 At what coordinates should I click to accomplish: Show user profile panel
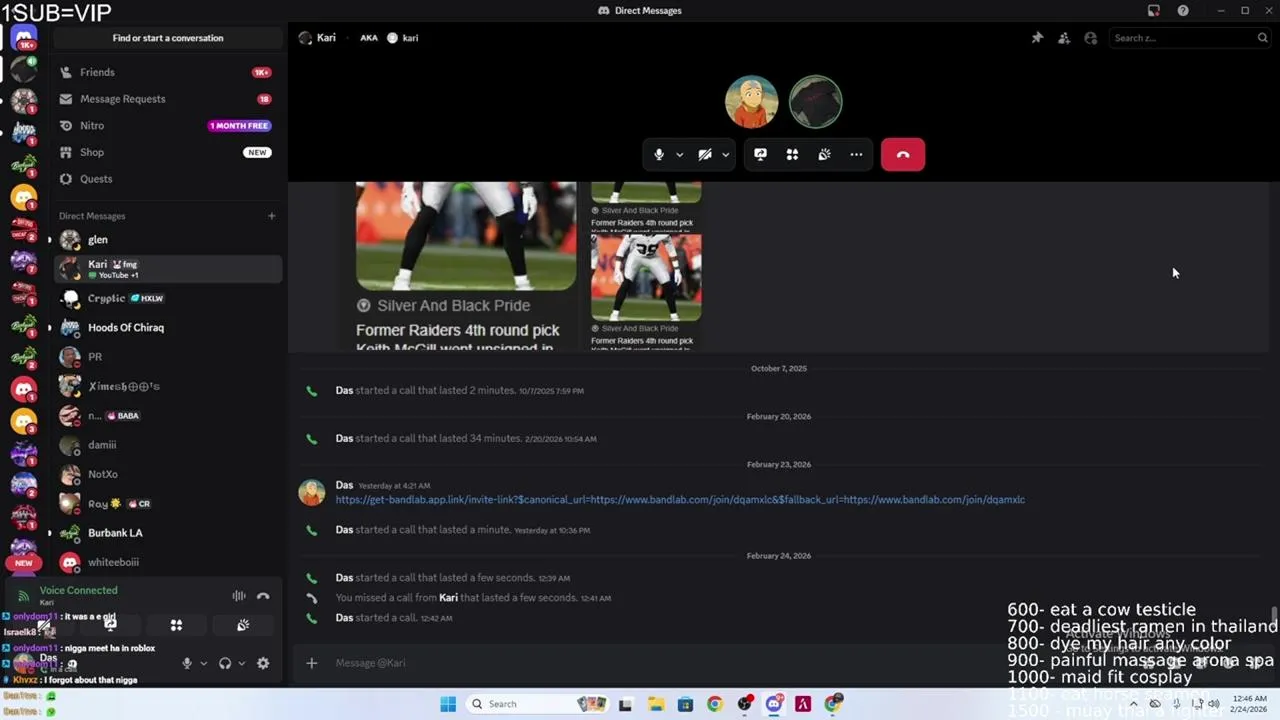coord(1091,38)
